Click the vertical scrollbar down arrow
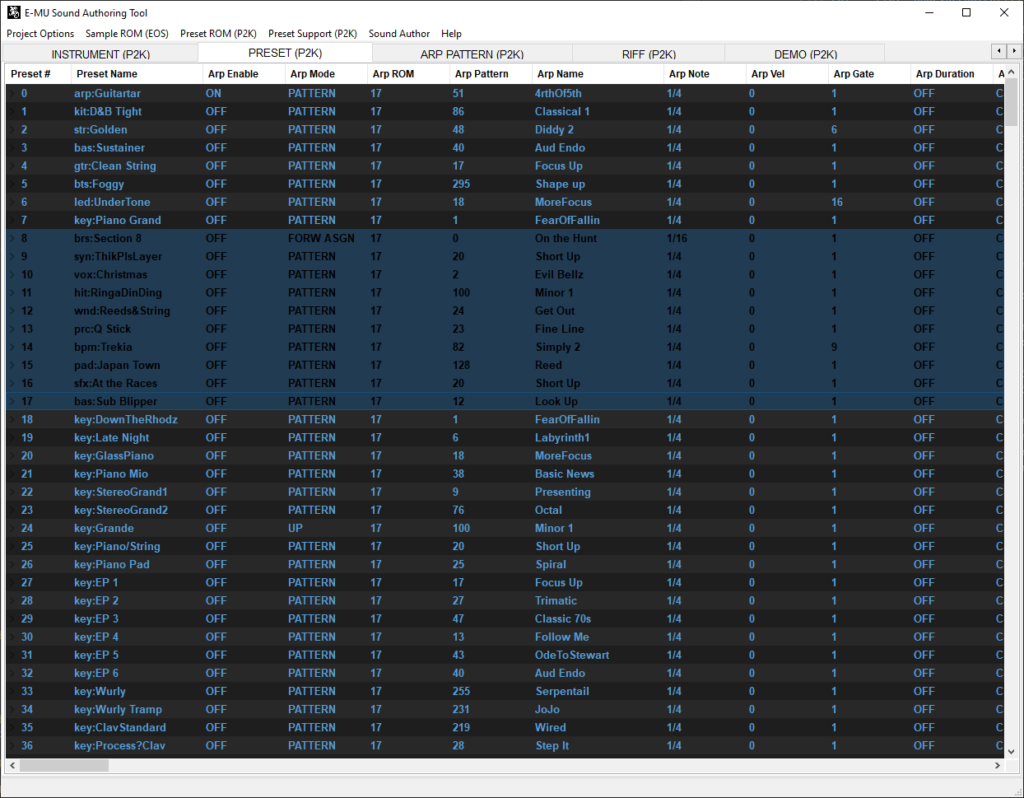The width and height of the screenshot is (1024, 798). (1011, 751)
